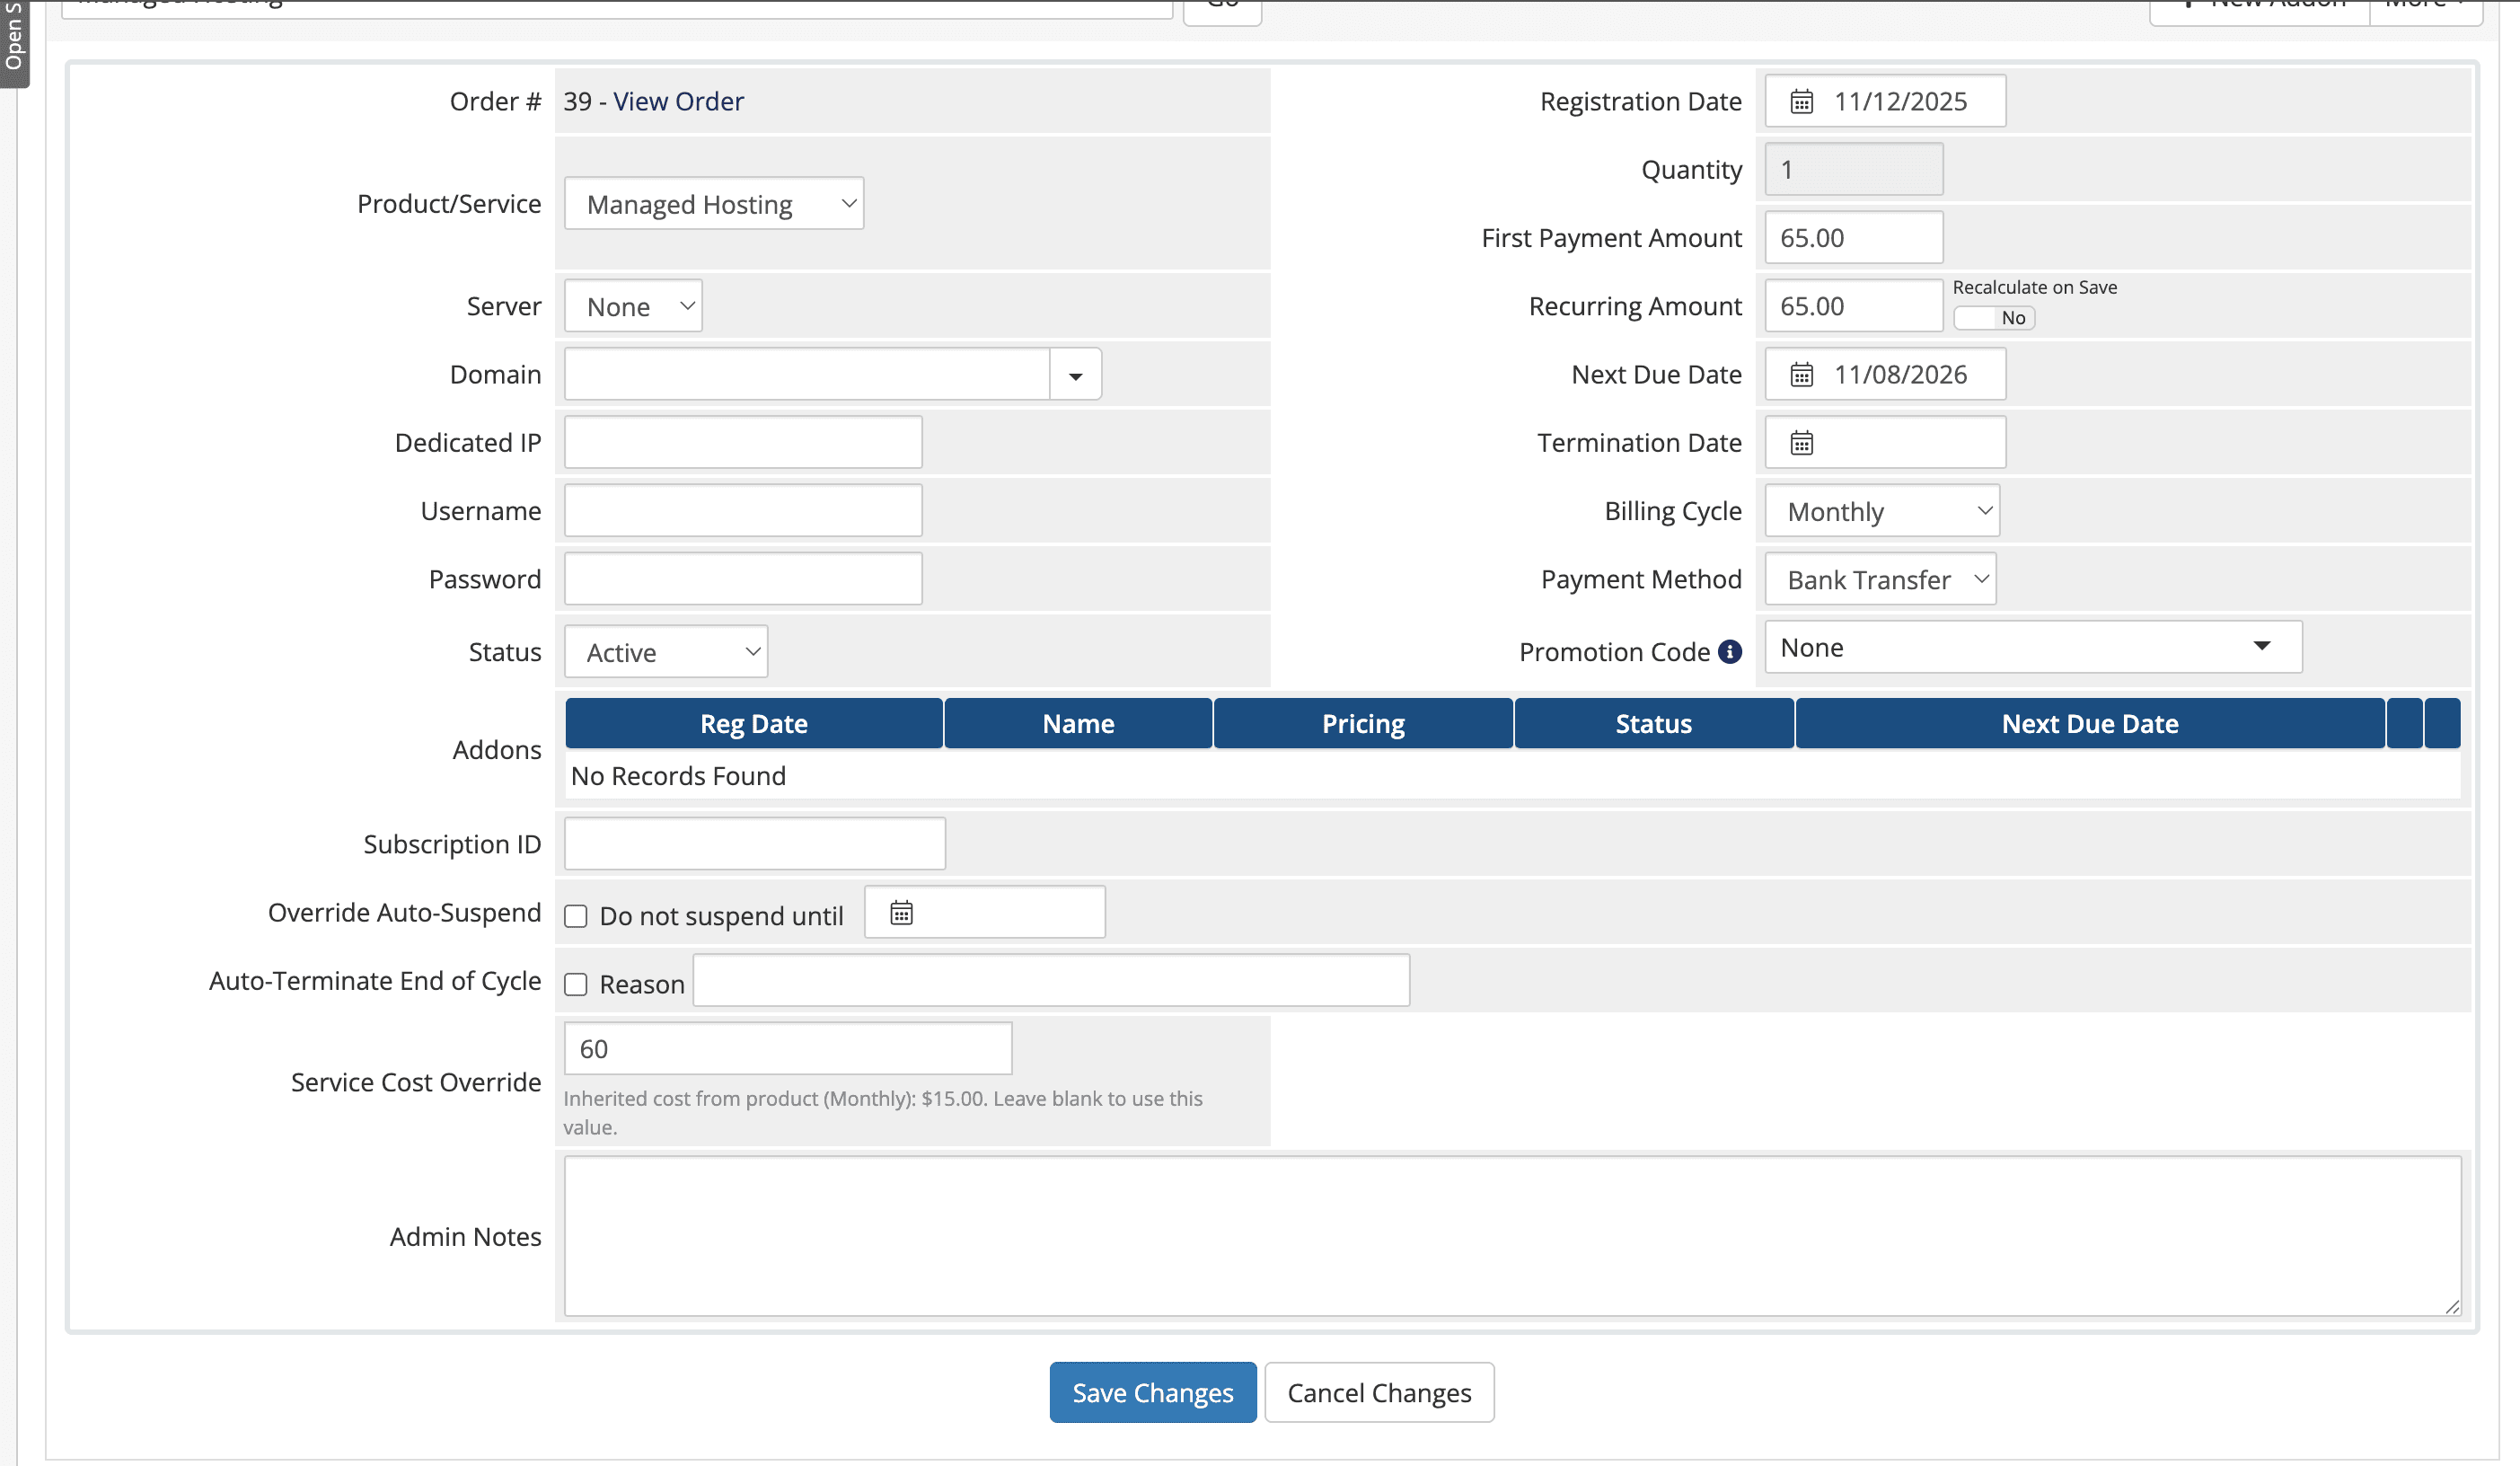Click the Promotion Code info icon
Viewport: 2520px width, 1466px height.
click(x=1731, y=651)
